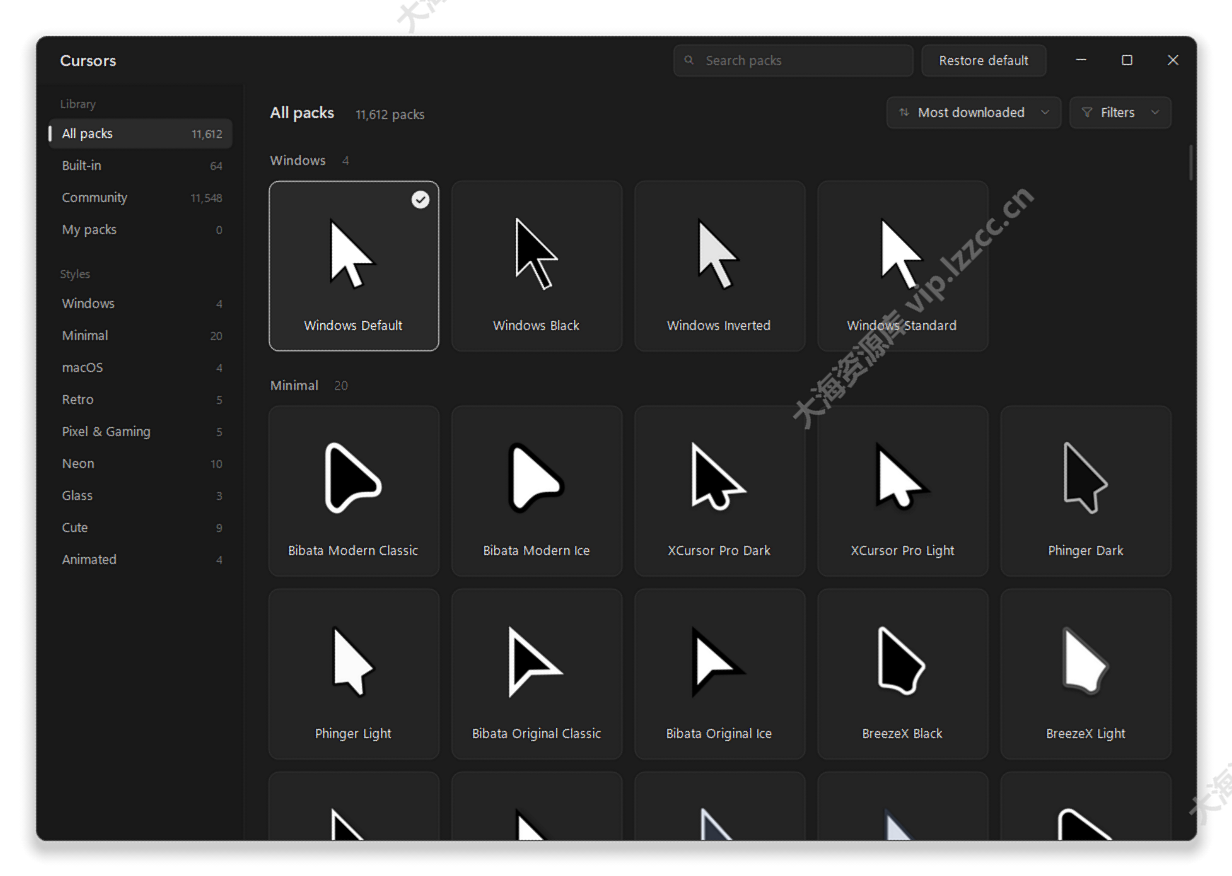Minimize the Cursors window

[1081, 60]
